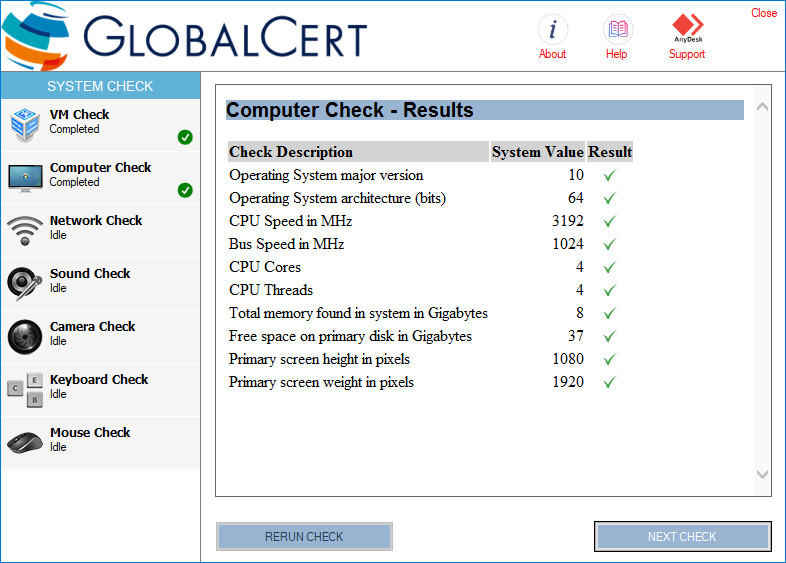Open the Network Check step

click(x=96, y=221)
